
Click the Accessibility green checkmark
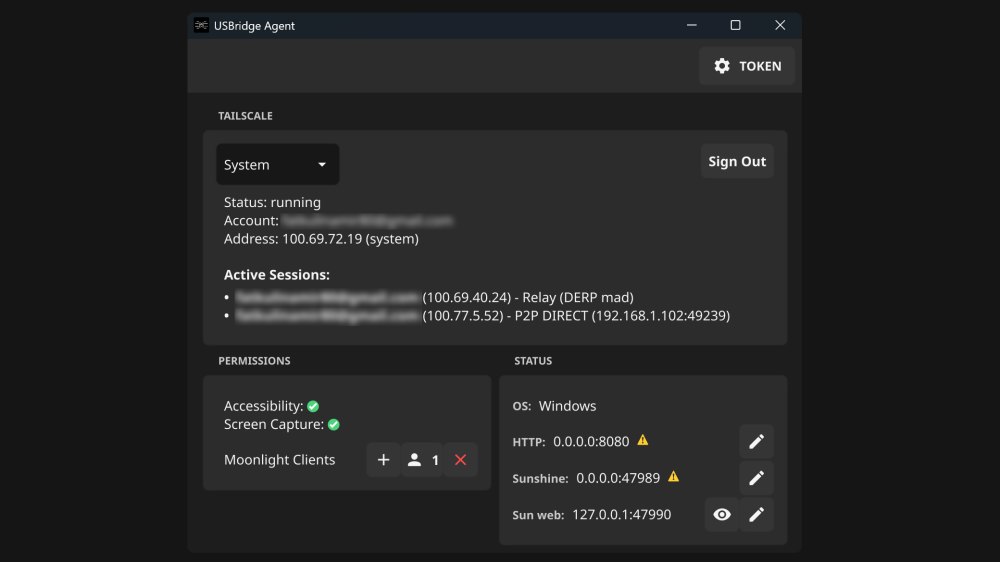click(313, 406)
